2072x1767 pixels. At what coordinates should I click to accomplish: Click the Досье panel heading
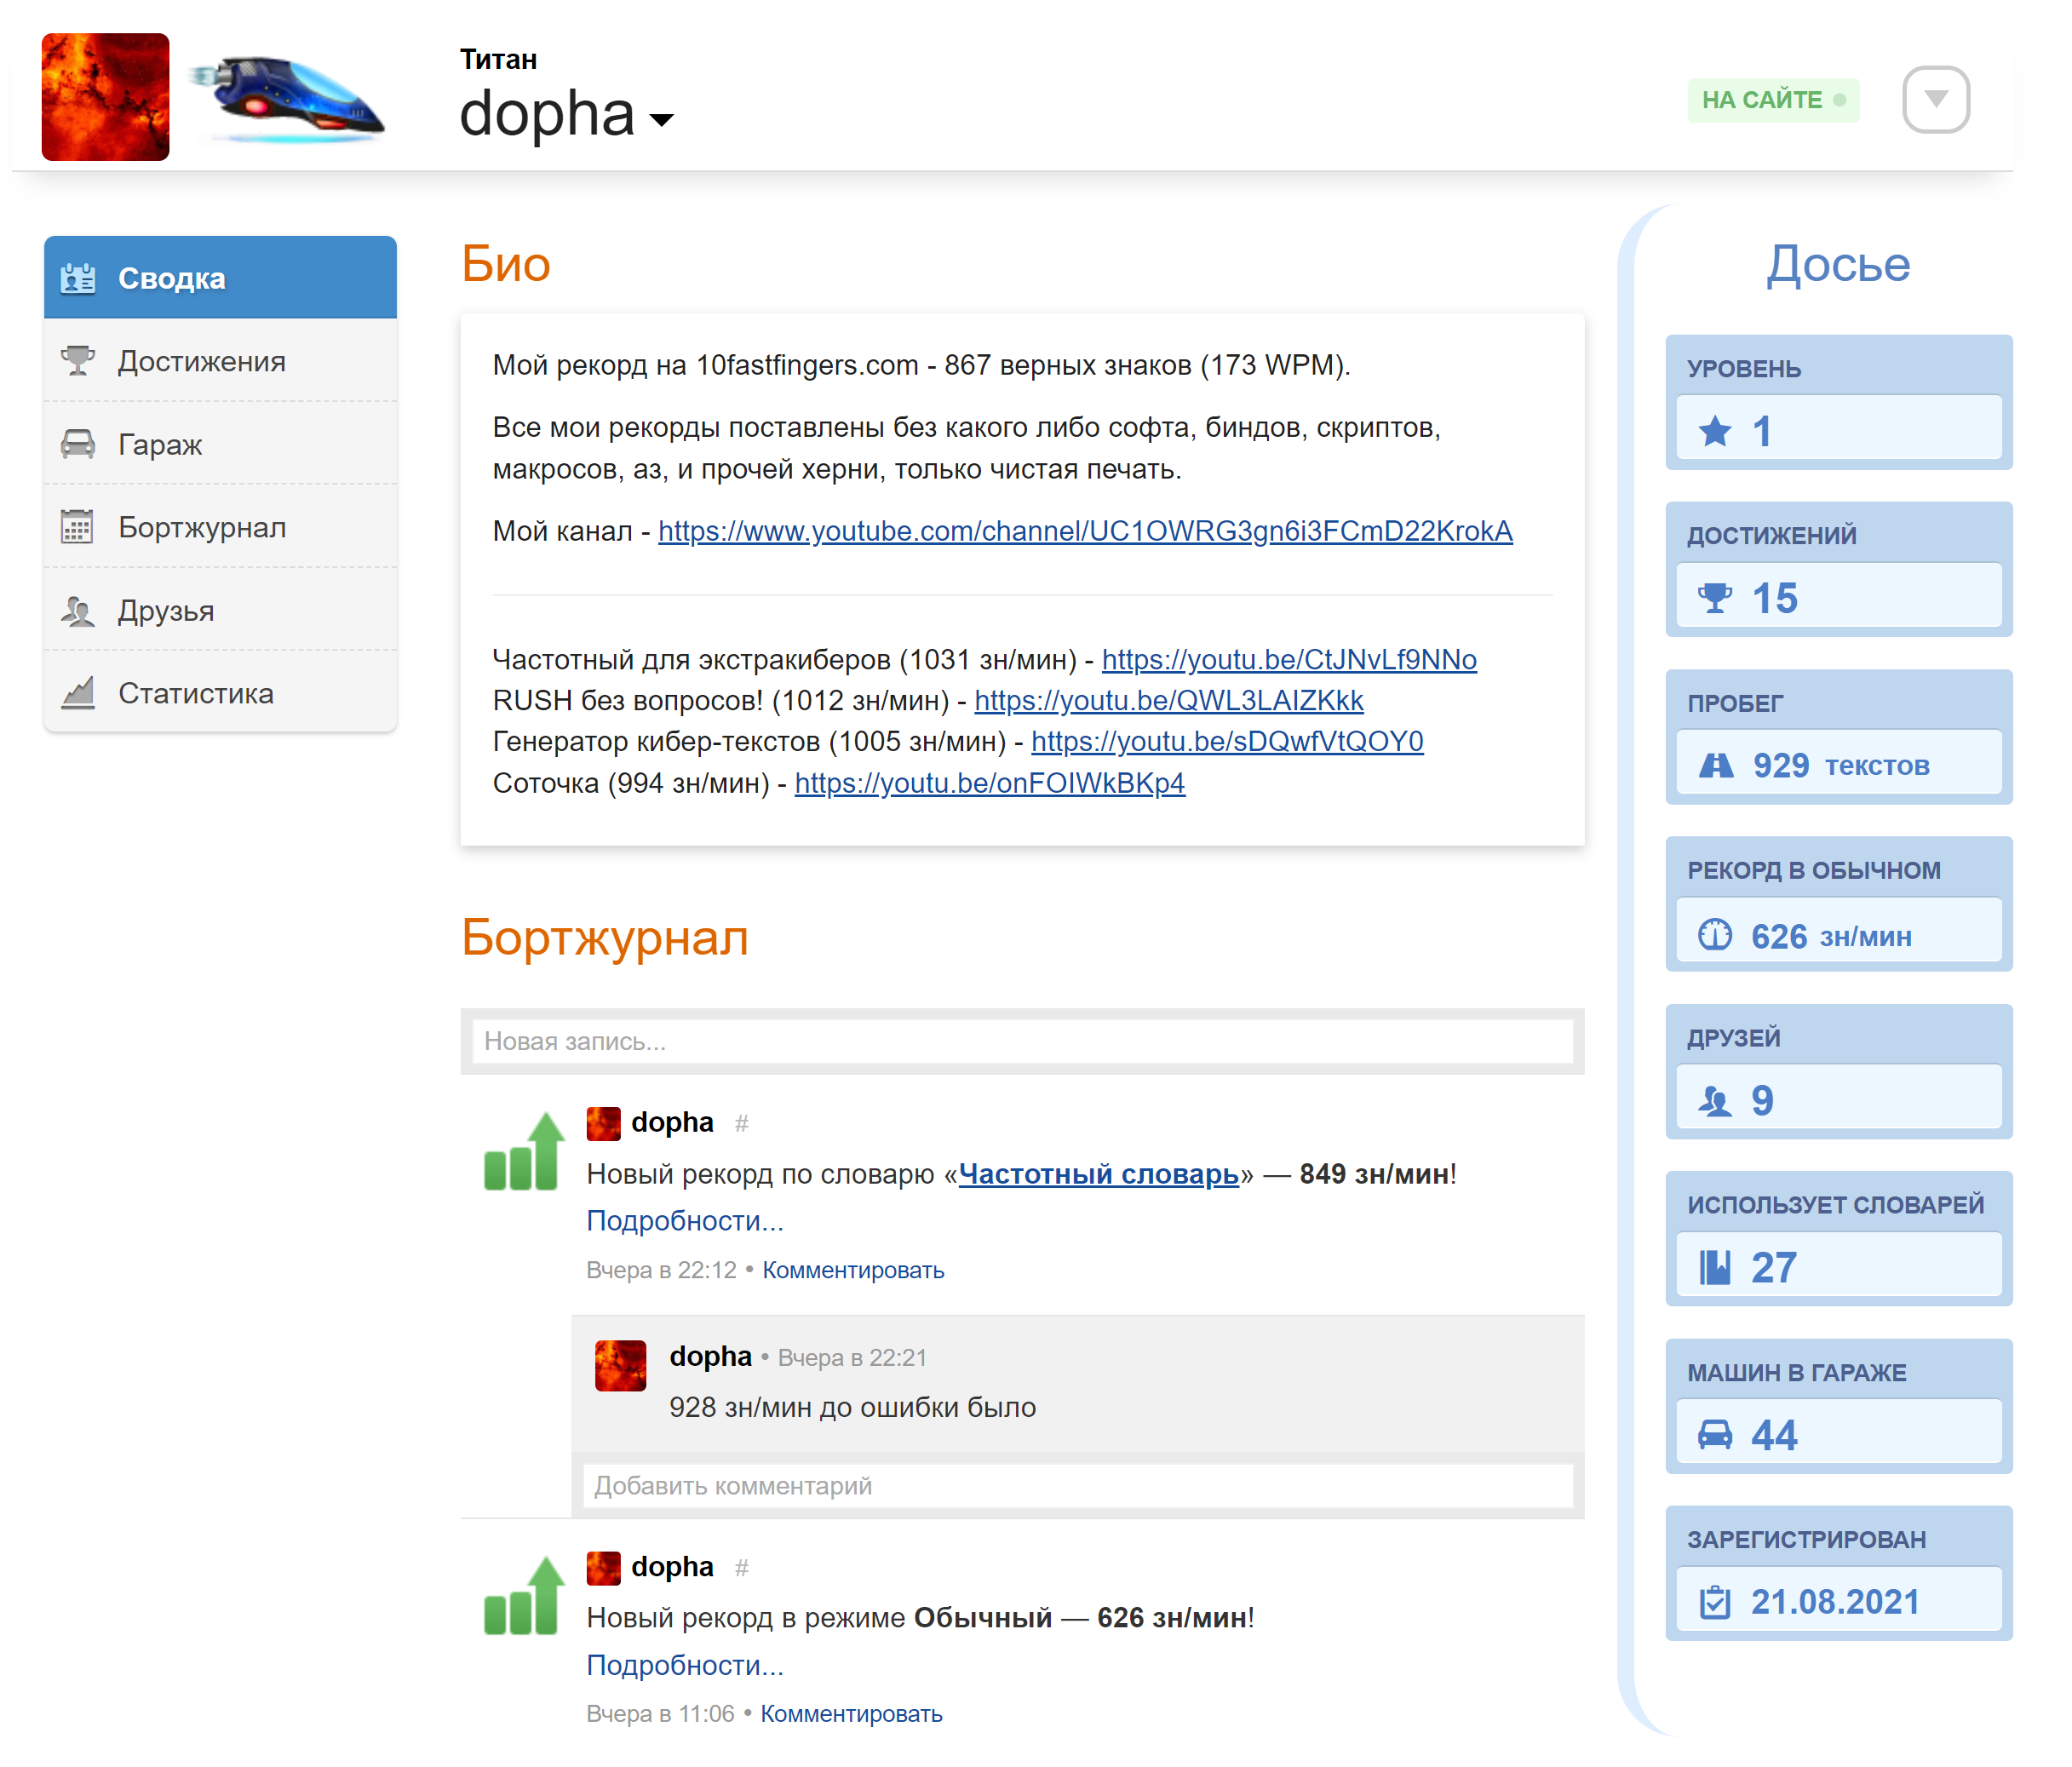click(x=1838, y=264)
